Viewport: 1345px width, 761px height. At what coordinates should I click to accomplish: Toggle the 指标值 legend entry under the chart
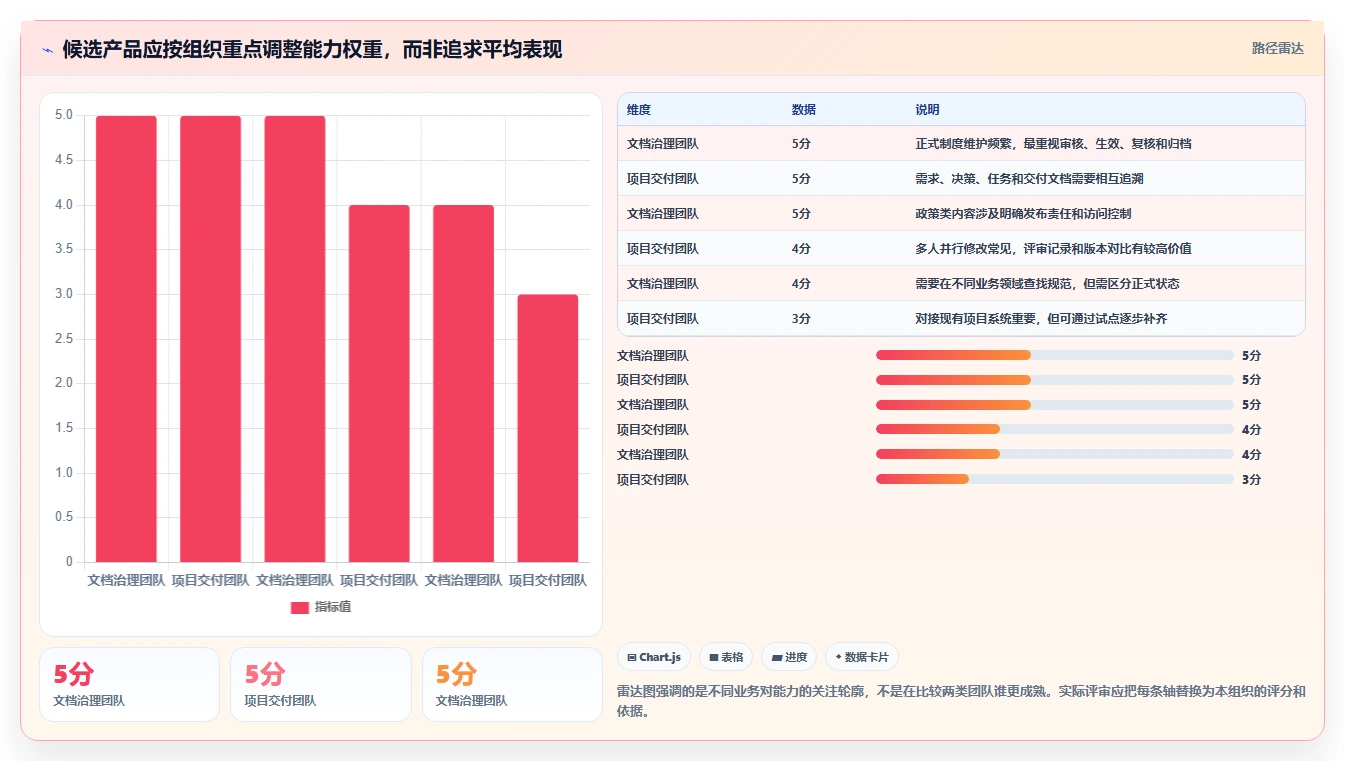pos(321,607)
